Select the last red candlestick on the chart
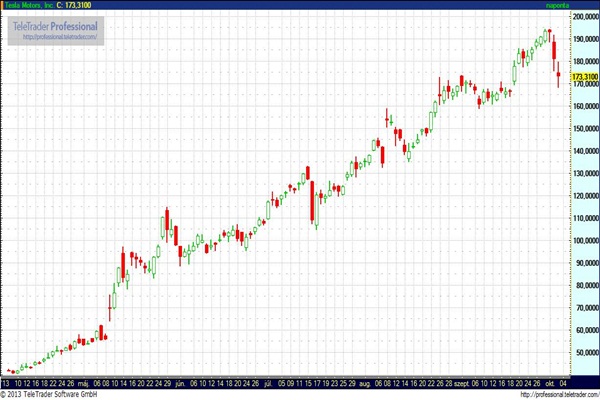The image size is (600, 400). click(x=558, y=76)
